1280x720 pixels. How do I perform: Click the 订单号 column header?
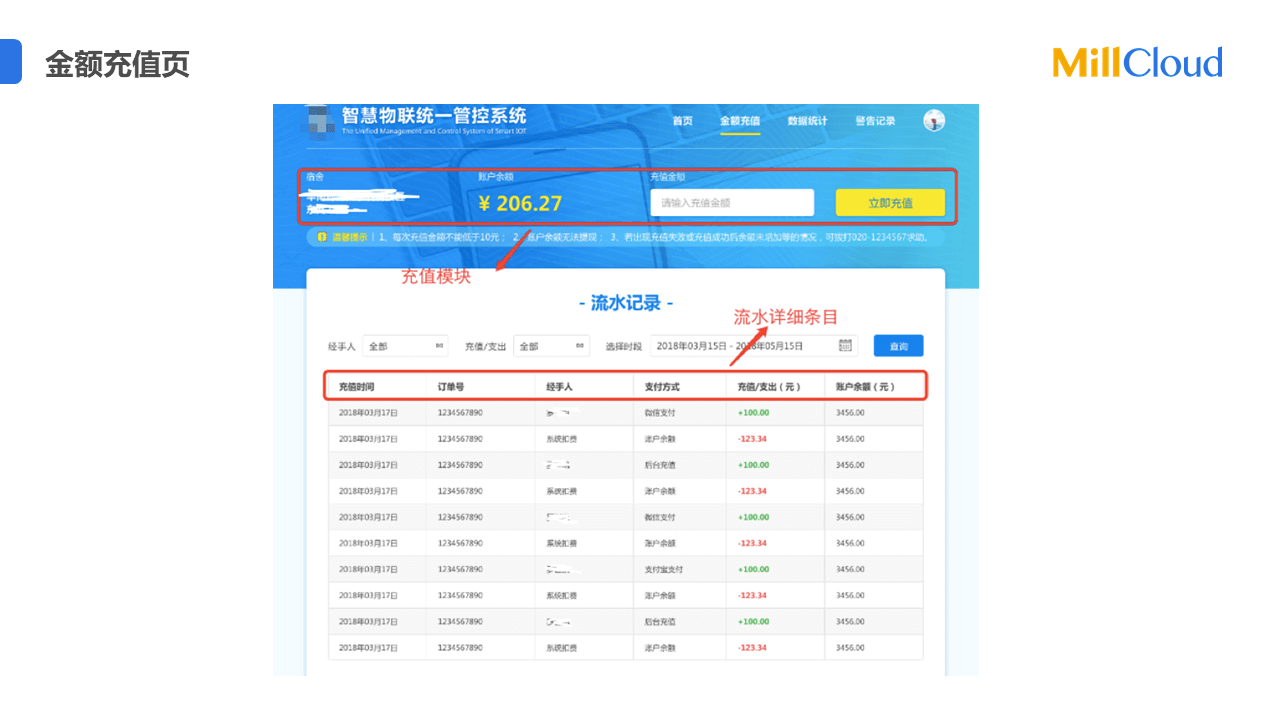tap(451, 387)
